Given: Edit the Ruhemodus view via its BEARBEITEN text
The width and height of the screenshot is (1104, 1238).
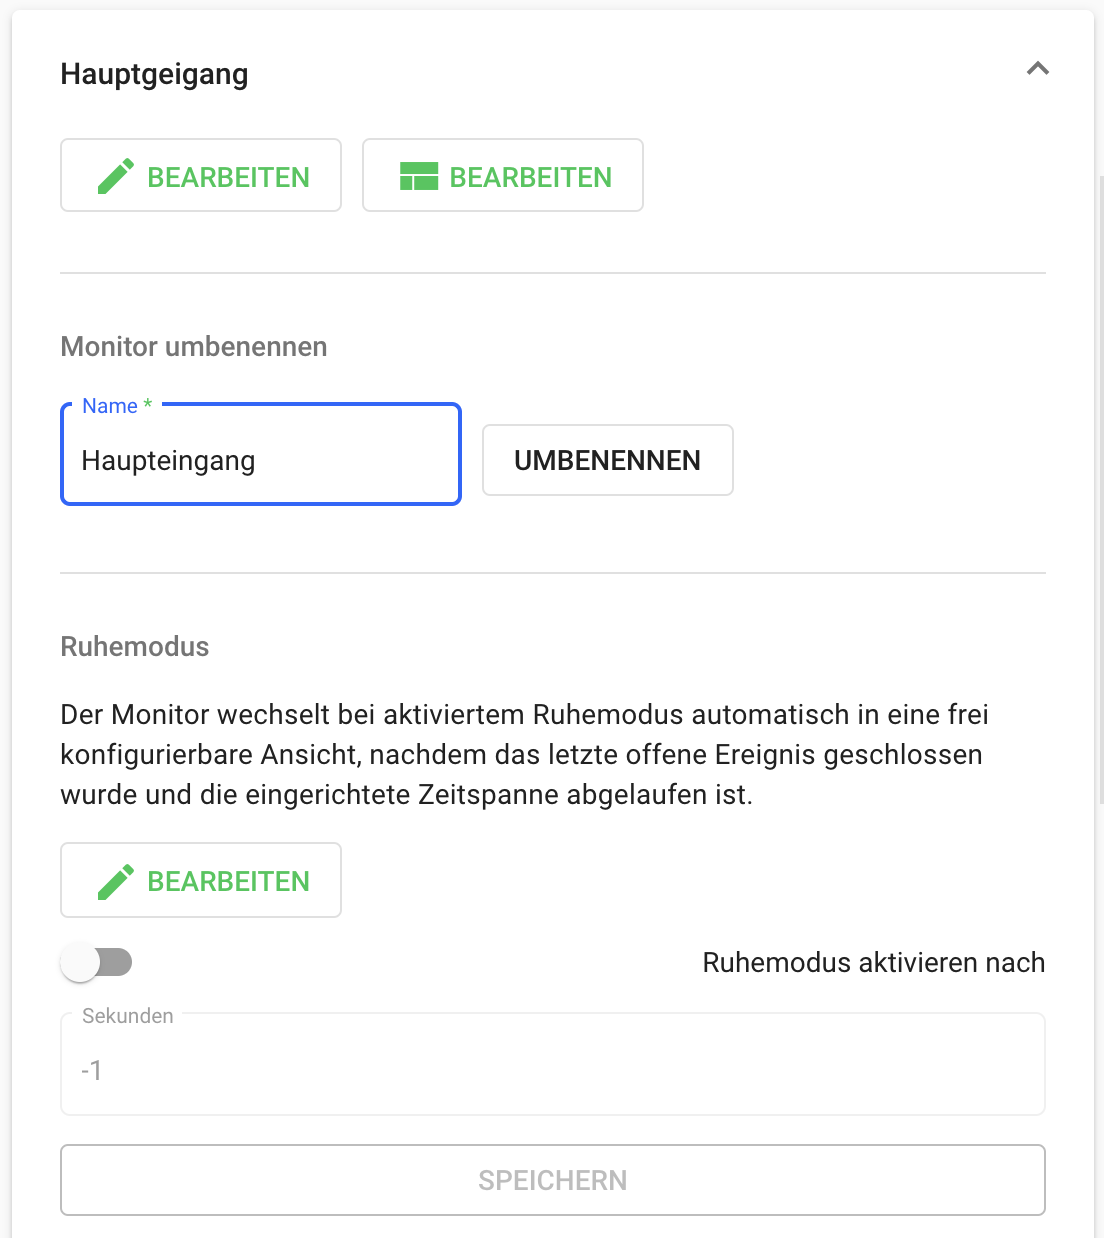Looking at the screenshot, I should (228, 881).
